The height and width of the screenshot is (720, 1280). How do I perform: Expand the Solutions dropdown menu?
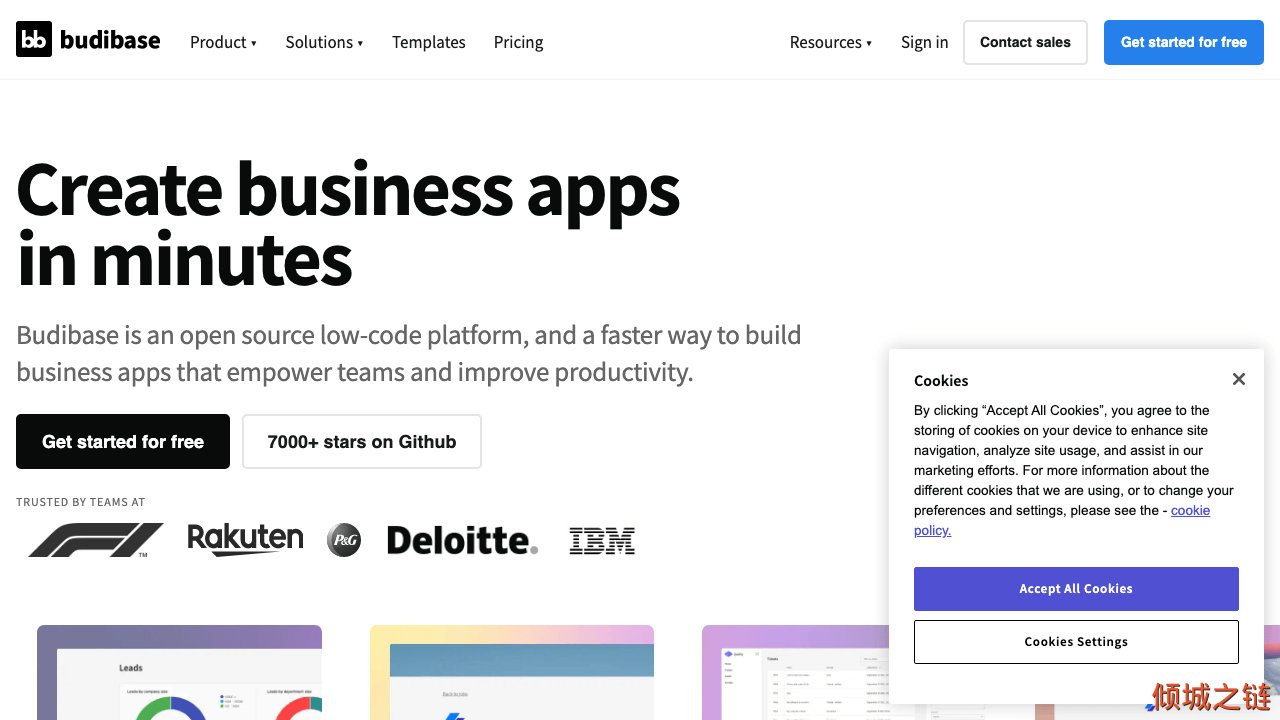pos(324,42)
